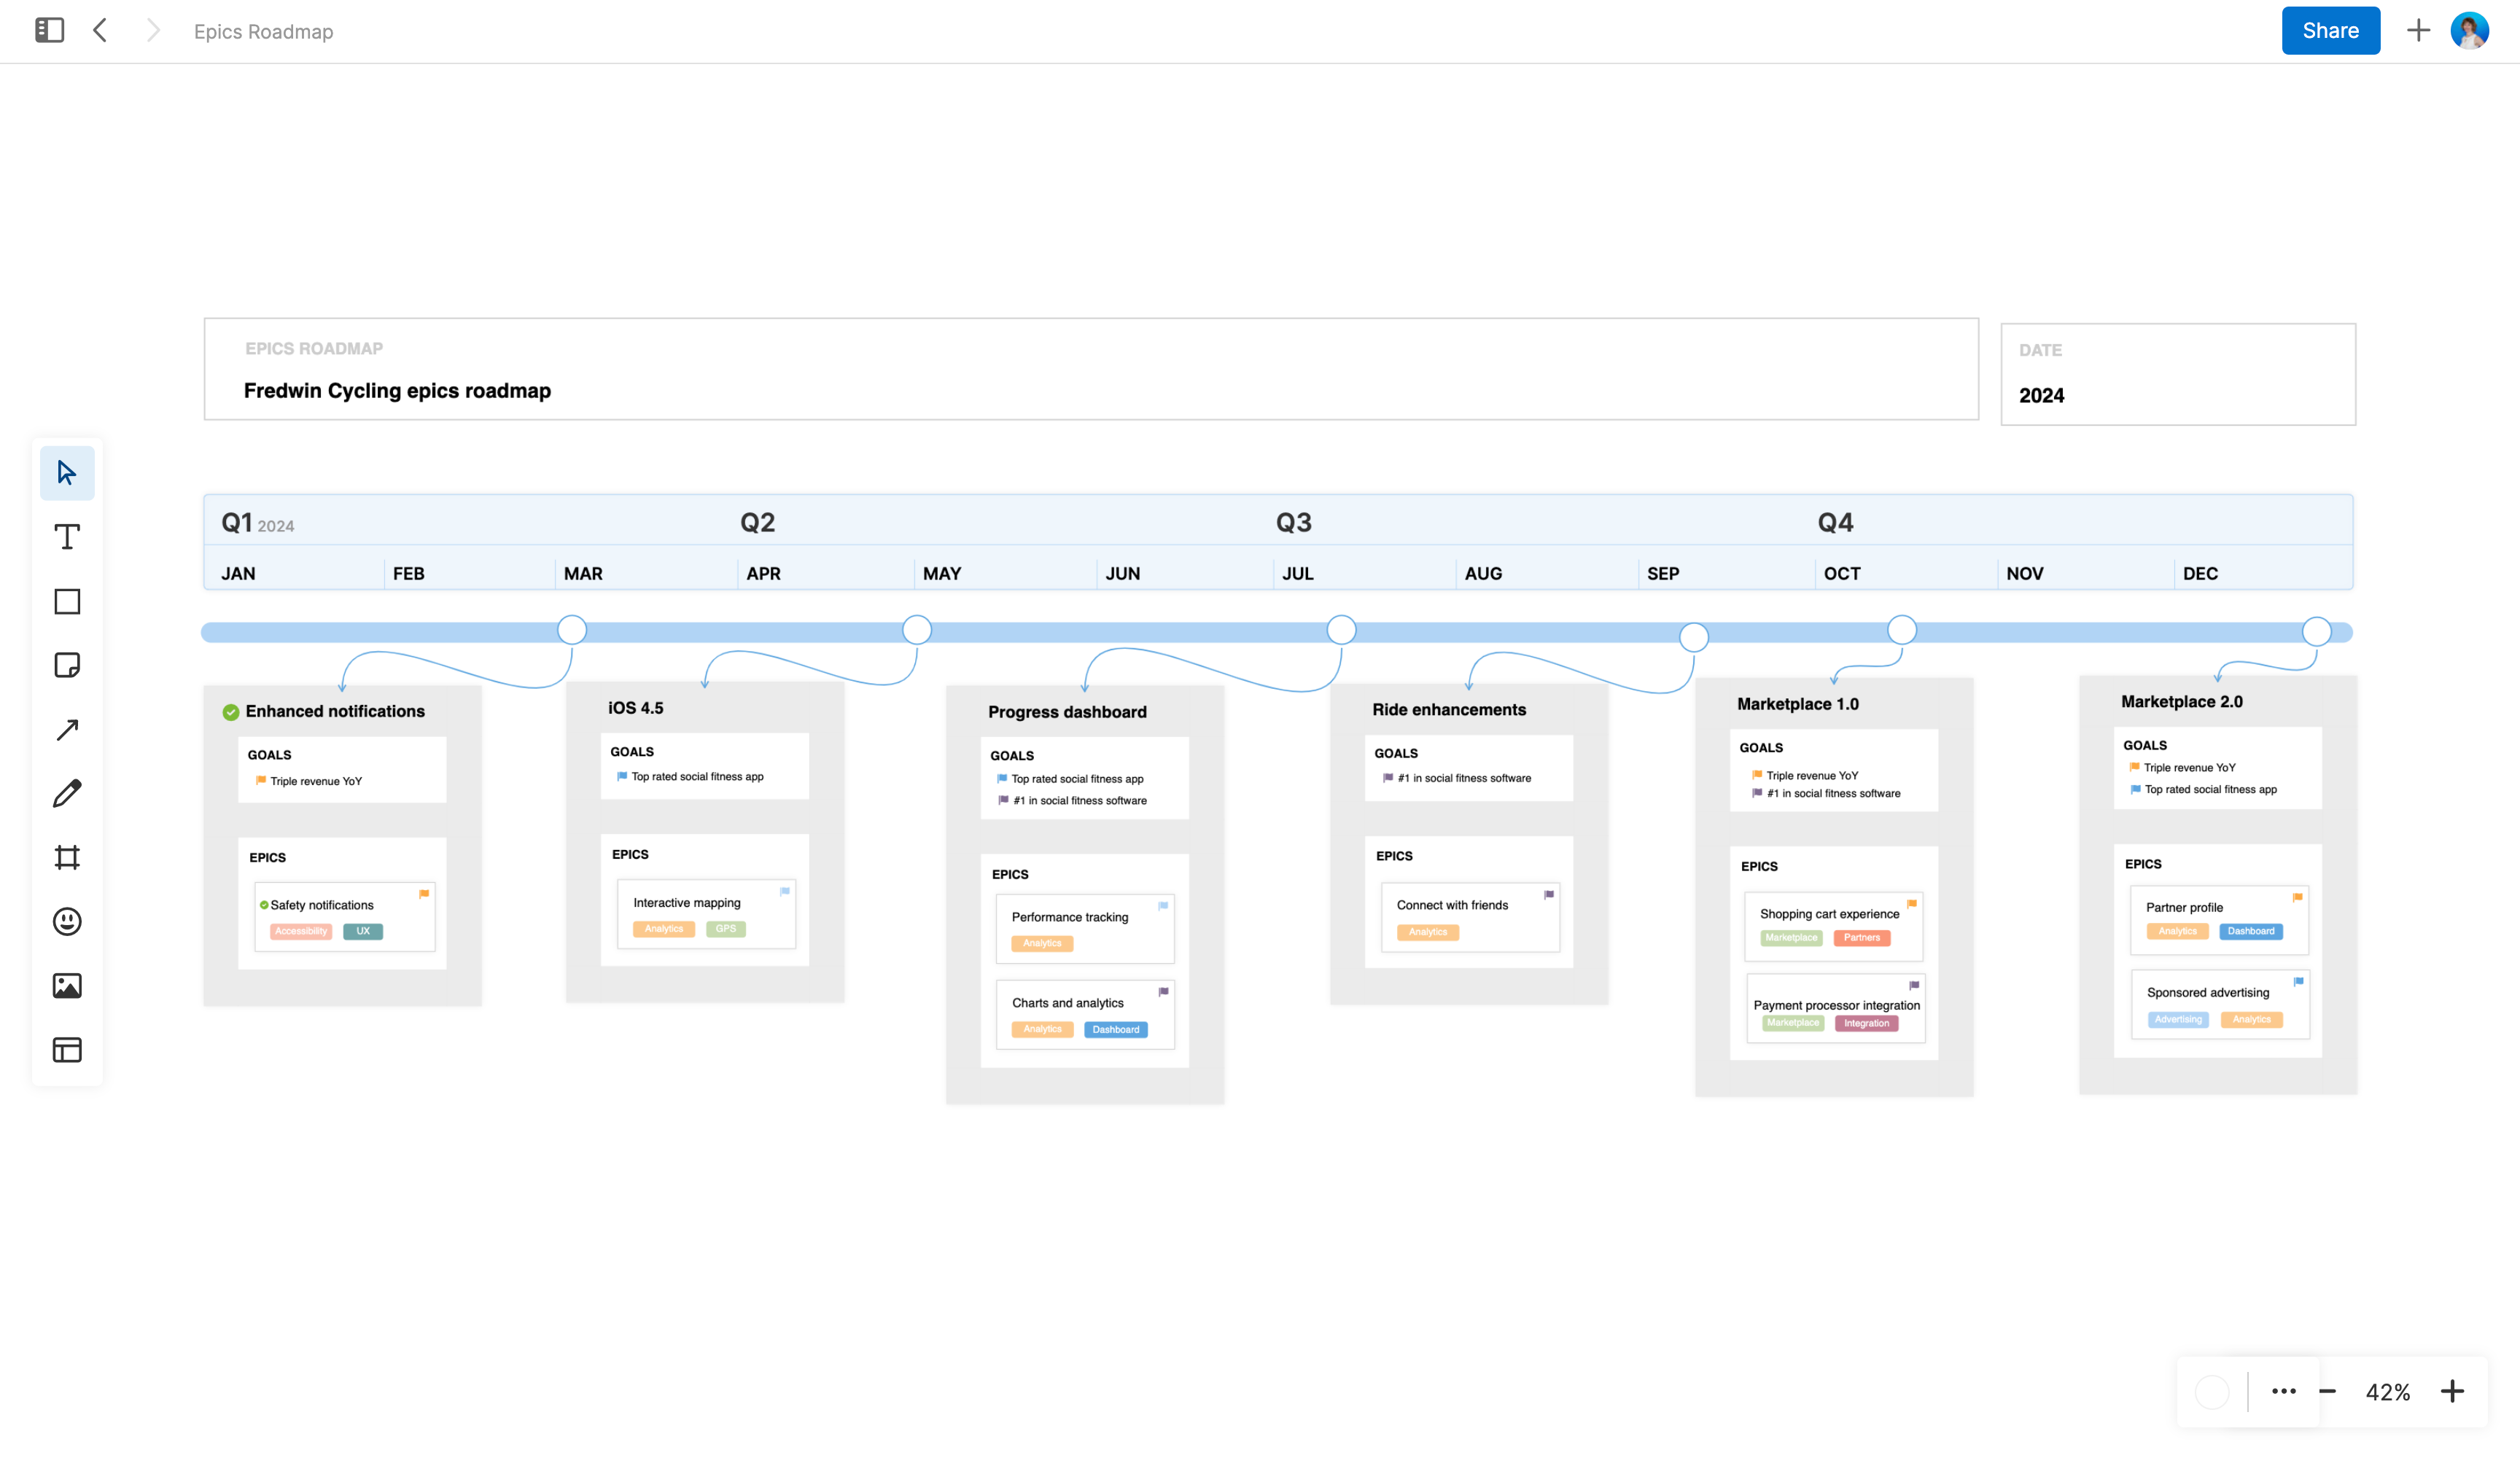Open the user profile avatar menu

[x=2469, y=30]
